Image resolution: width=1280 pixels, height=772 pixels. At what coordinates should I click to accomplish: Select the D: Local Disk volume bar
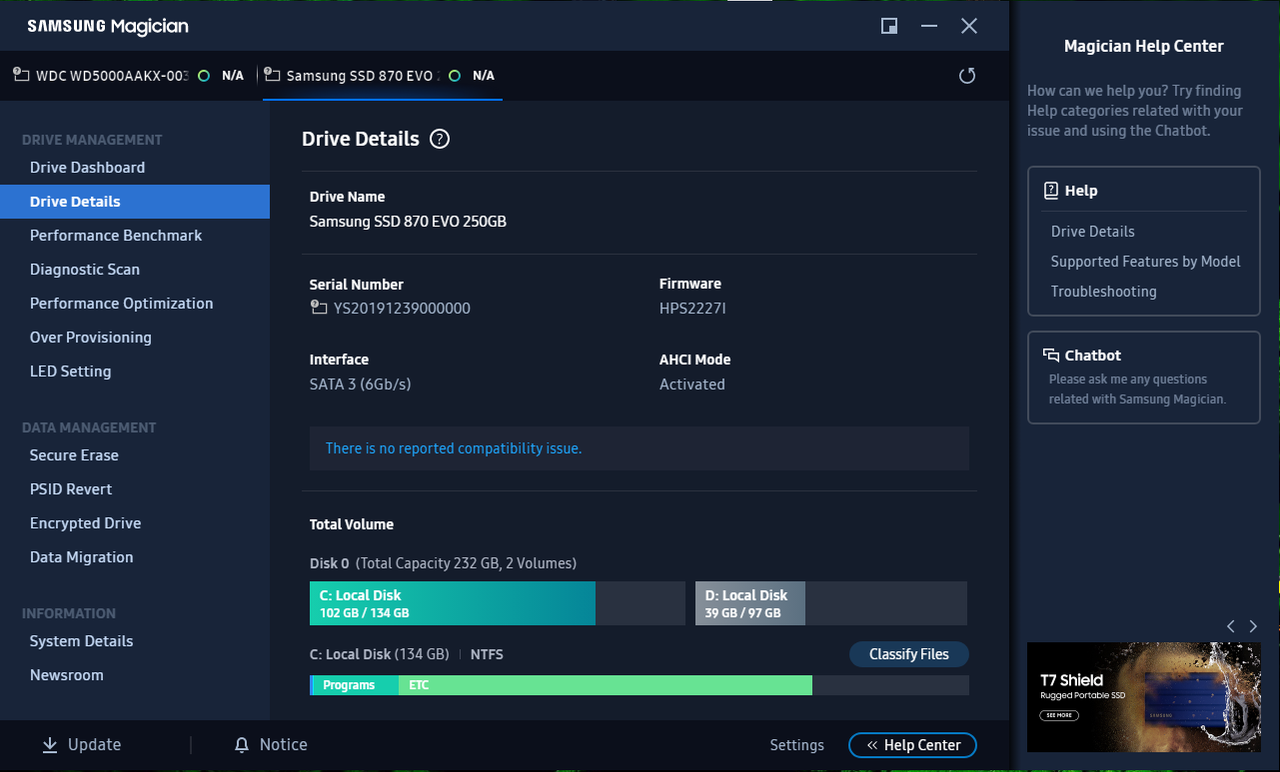(831, 603)
